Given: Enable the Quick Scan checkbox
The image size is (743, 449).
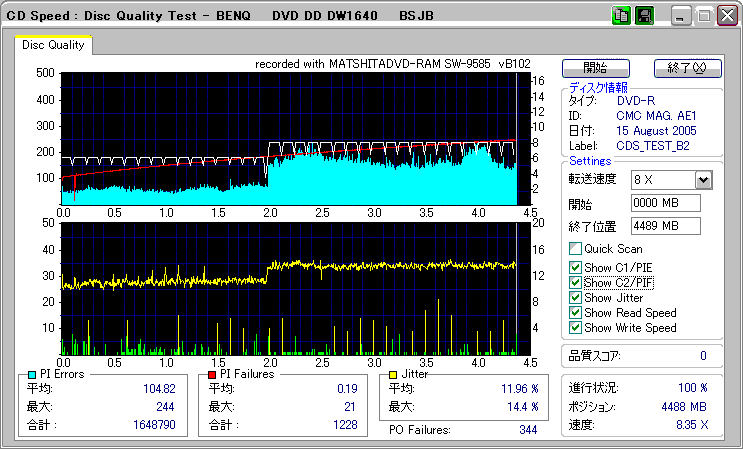Looking at the screenshot, I should click(574, 249).
